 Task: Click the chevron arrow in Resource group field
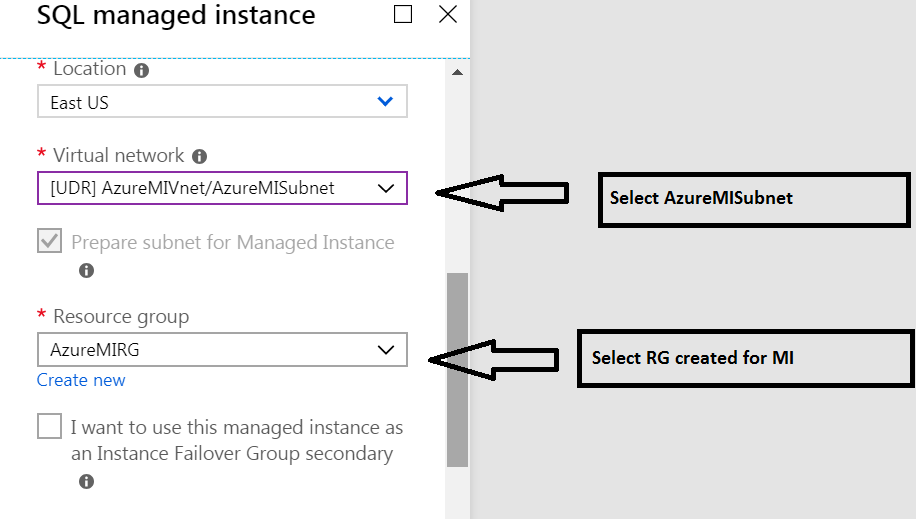[386, 350]
